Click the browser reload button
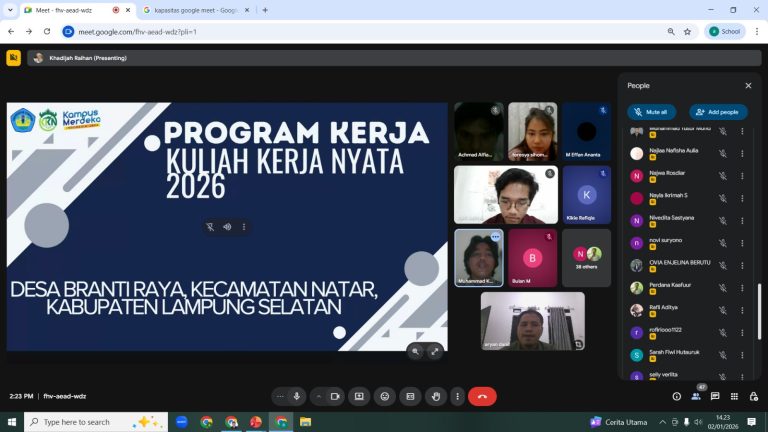 pyautogui.click(x=47, y=31)
